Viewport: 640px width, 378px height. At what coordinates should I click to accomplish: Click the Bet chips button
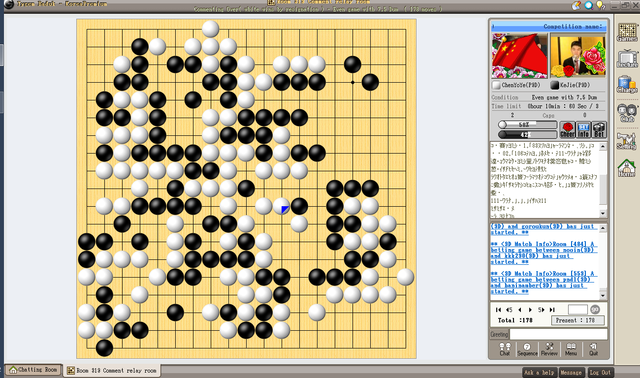point(599,130)
